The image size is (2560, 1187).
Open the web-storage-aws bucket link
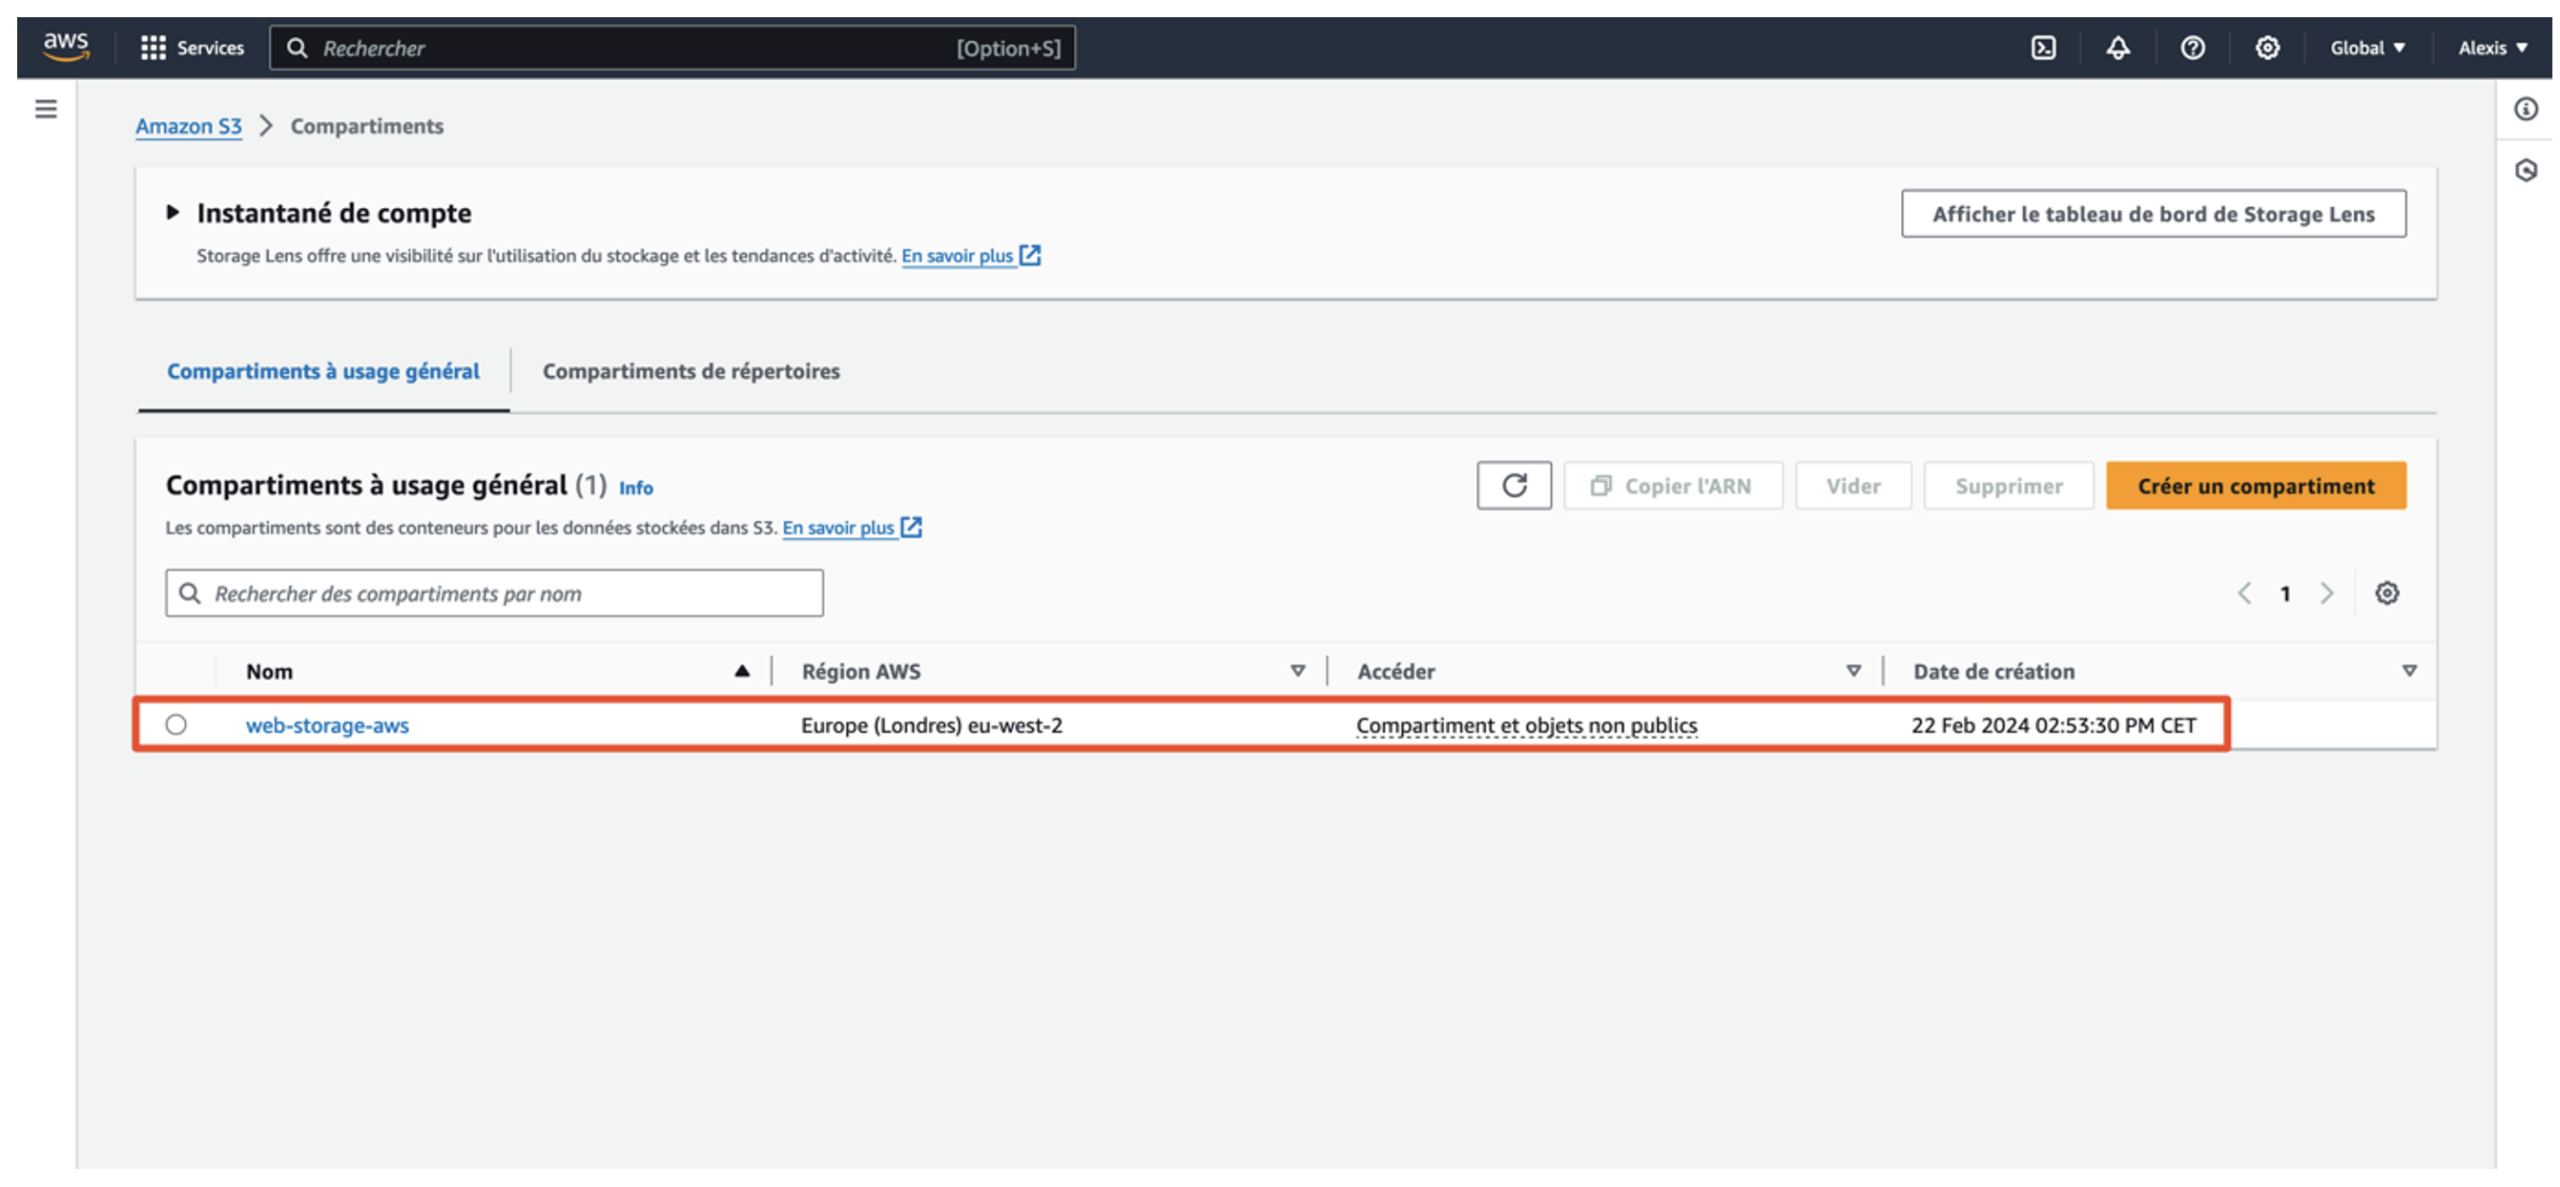(327, 726)
